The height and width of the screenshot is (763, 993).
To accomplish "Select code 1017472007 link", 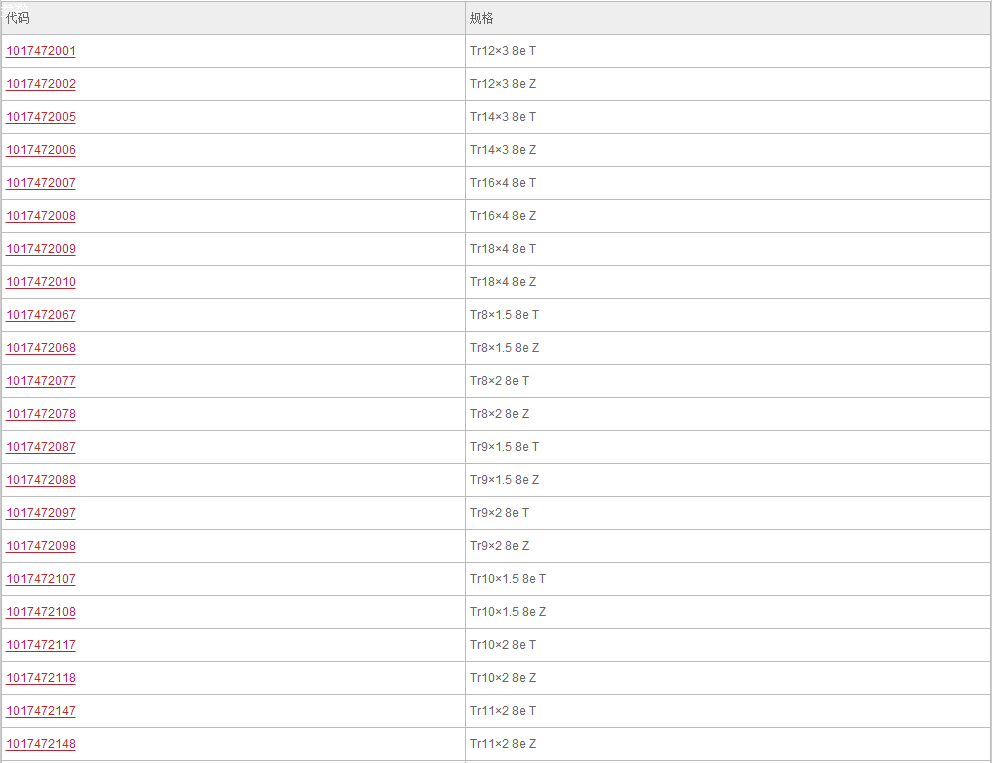I will pos(41,183).
